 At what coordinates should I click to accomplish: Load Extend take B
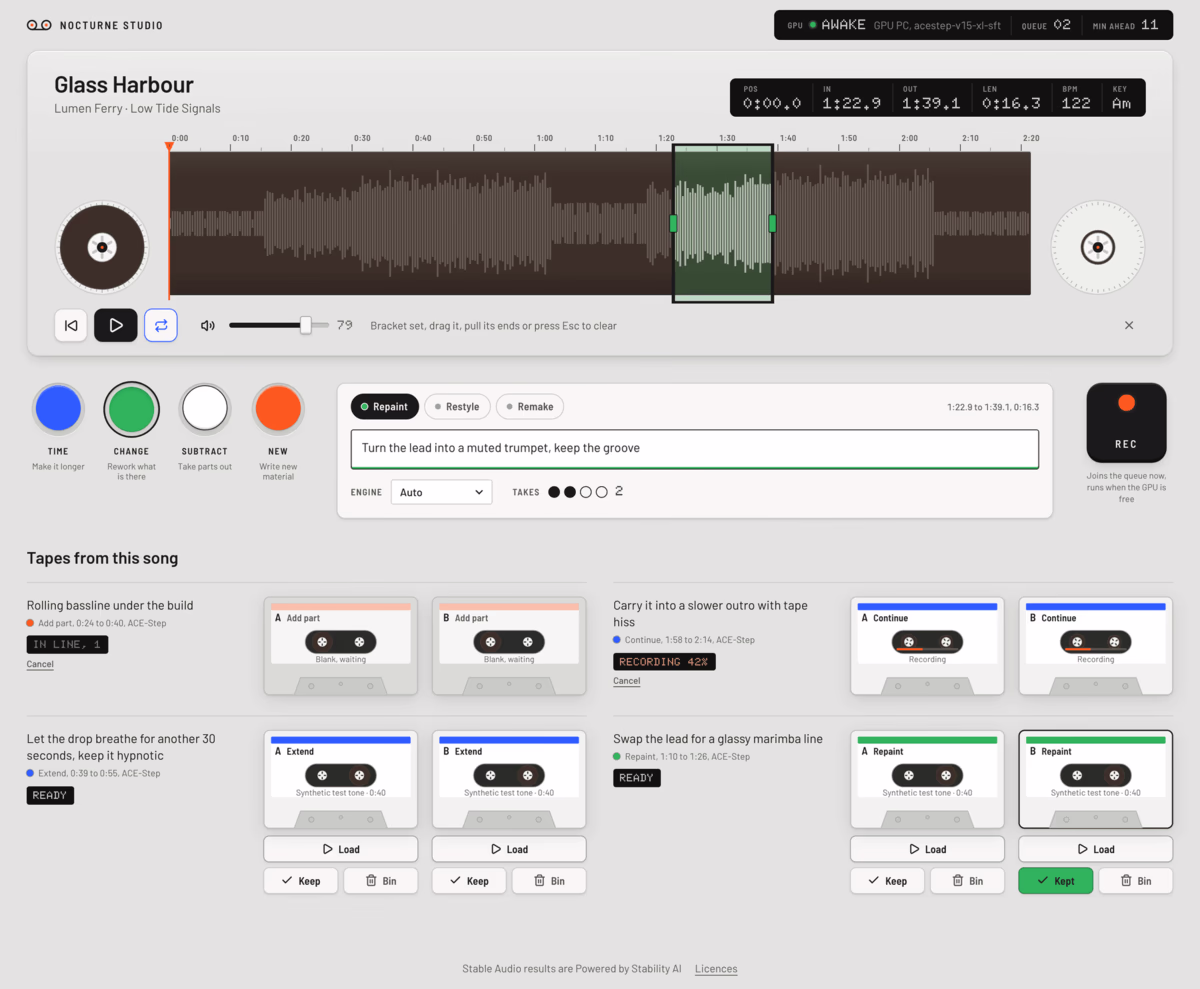click(x=508, y=849)
